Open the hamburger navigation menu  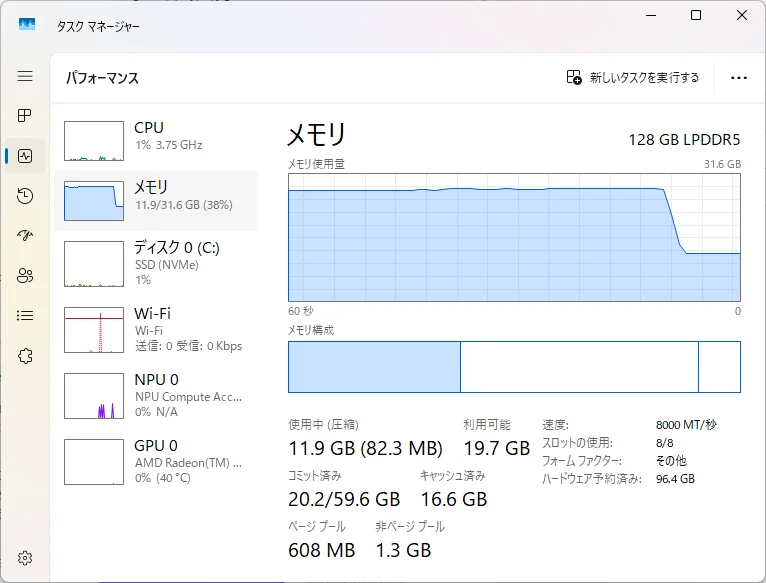[25, 76]
